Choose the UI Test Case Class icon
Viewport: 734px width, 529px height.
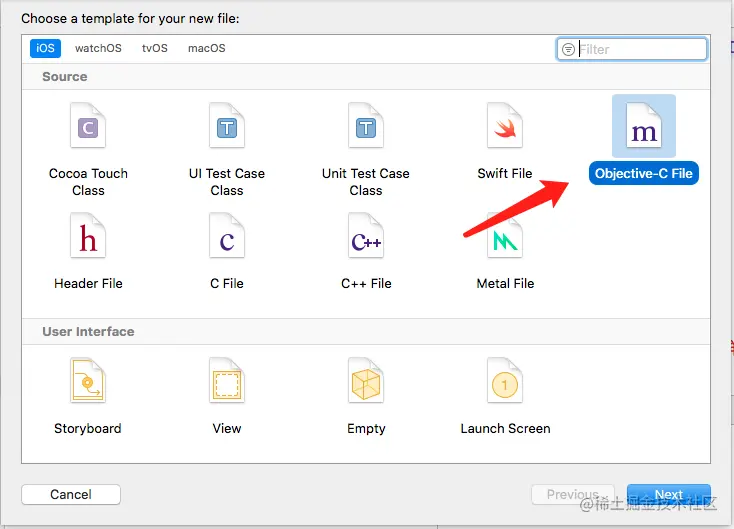pos(227,125)
